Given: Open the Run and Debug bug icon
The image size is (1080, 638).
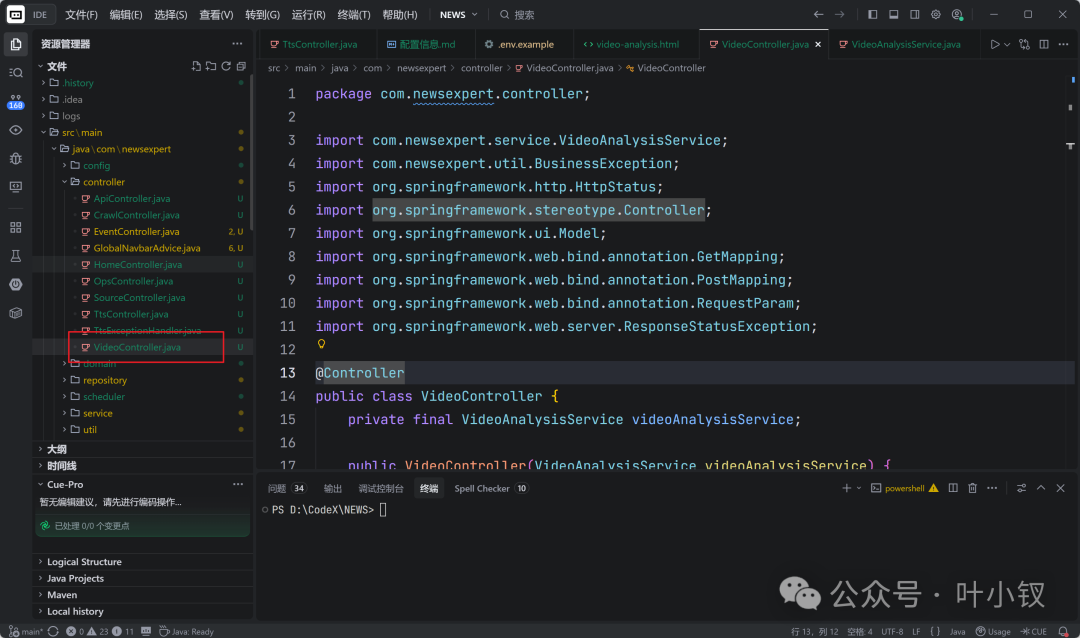Looking at the screenshot, I should tap(16, 158).
